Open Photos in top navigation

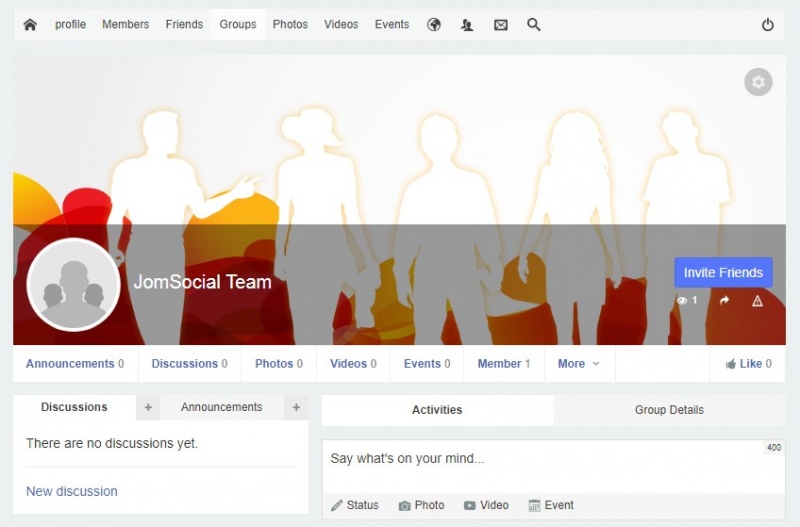[290, 24]
